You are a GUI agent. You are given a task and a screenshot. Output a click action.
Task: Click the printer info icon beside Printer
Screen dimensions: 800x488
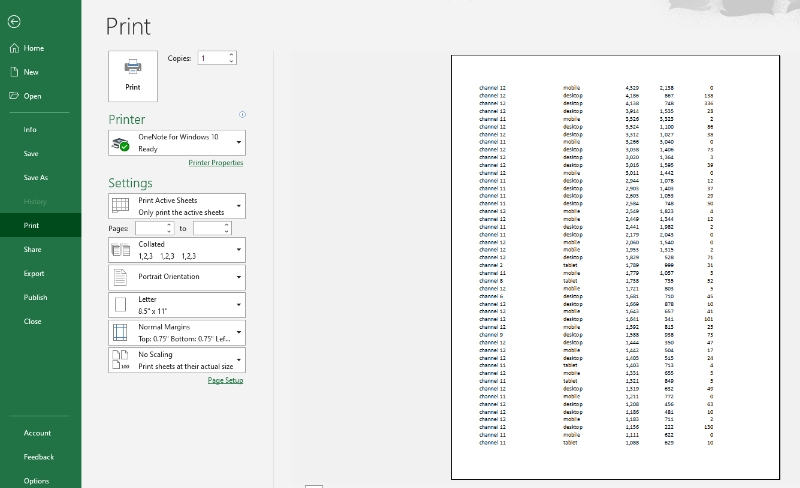[243, 115]
